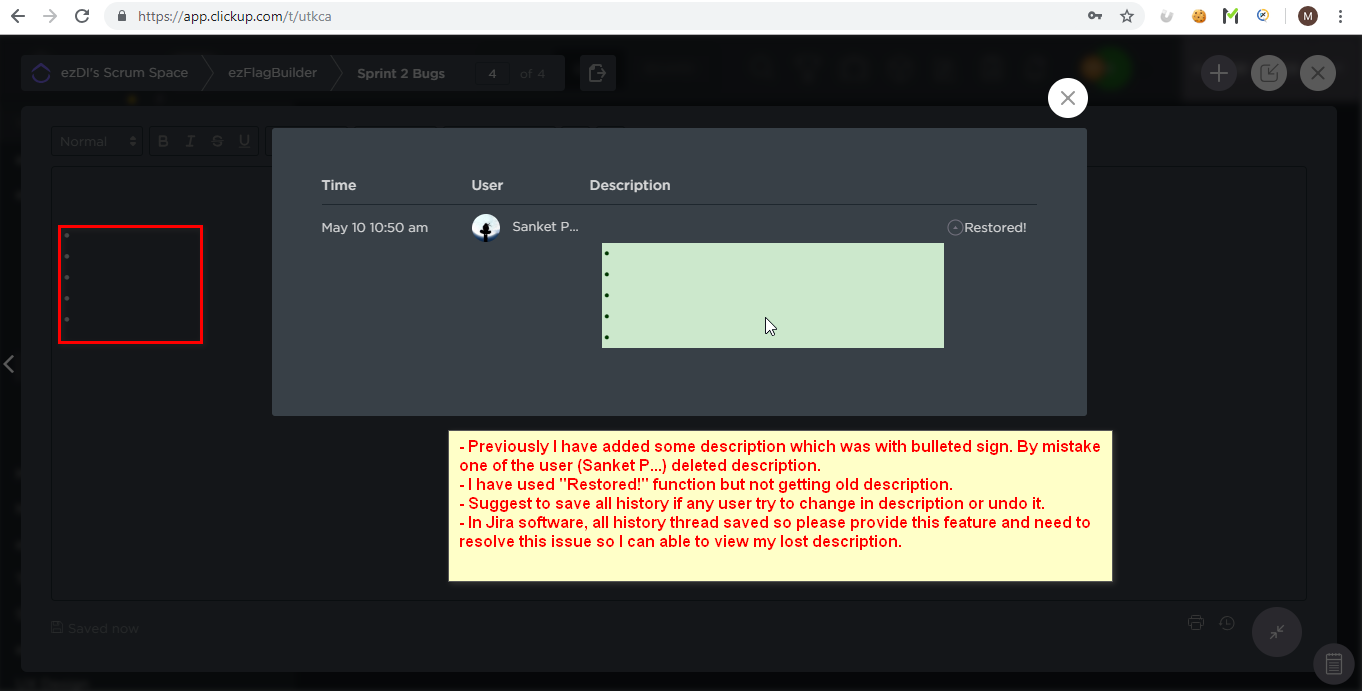Click the Description column header
1362x691 pixels.
tap(630, 185)
